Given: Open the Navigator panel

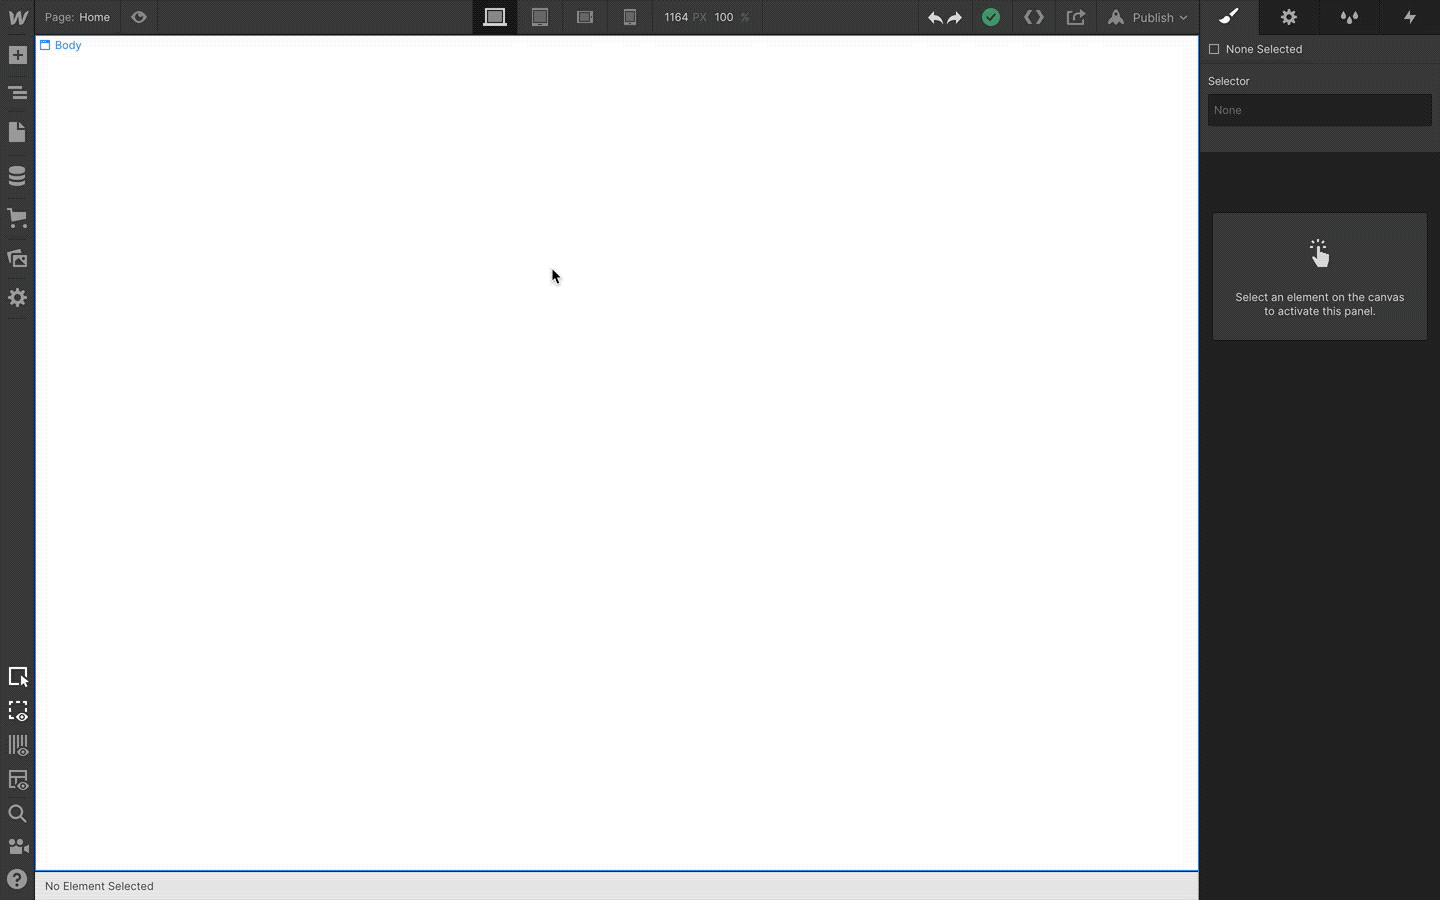Looking at the screenshot, I should point(17,92).
